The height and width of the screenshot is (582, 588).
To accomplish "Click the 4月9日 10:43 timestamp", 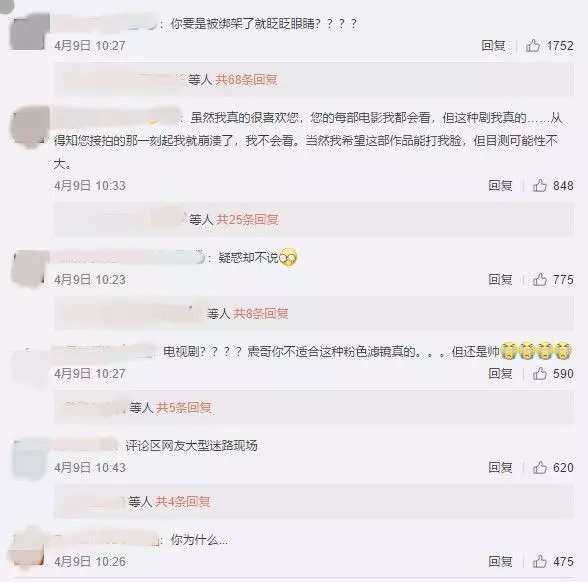I will [x=90, y=468].
